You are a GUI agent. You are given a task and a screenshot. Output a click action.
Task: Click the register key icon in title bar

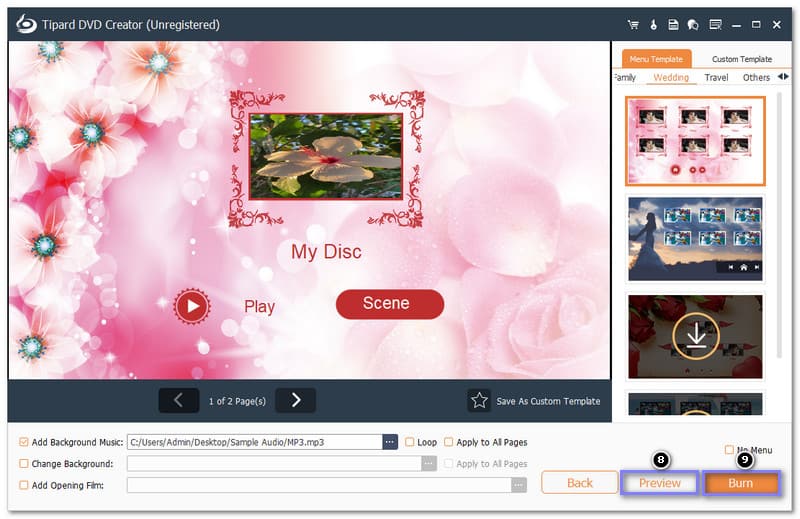click(653, 24)
